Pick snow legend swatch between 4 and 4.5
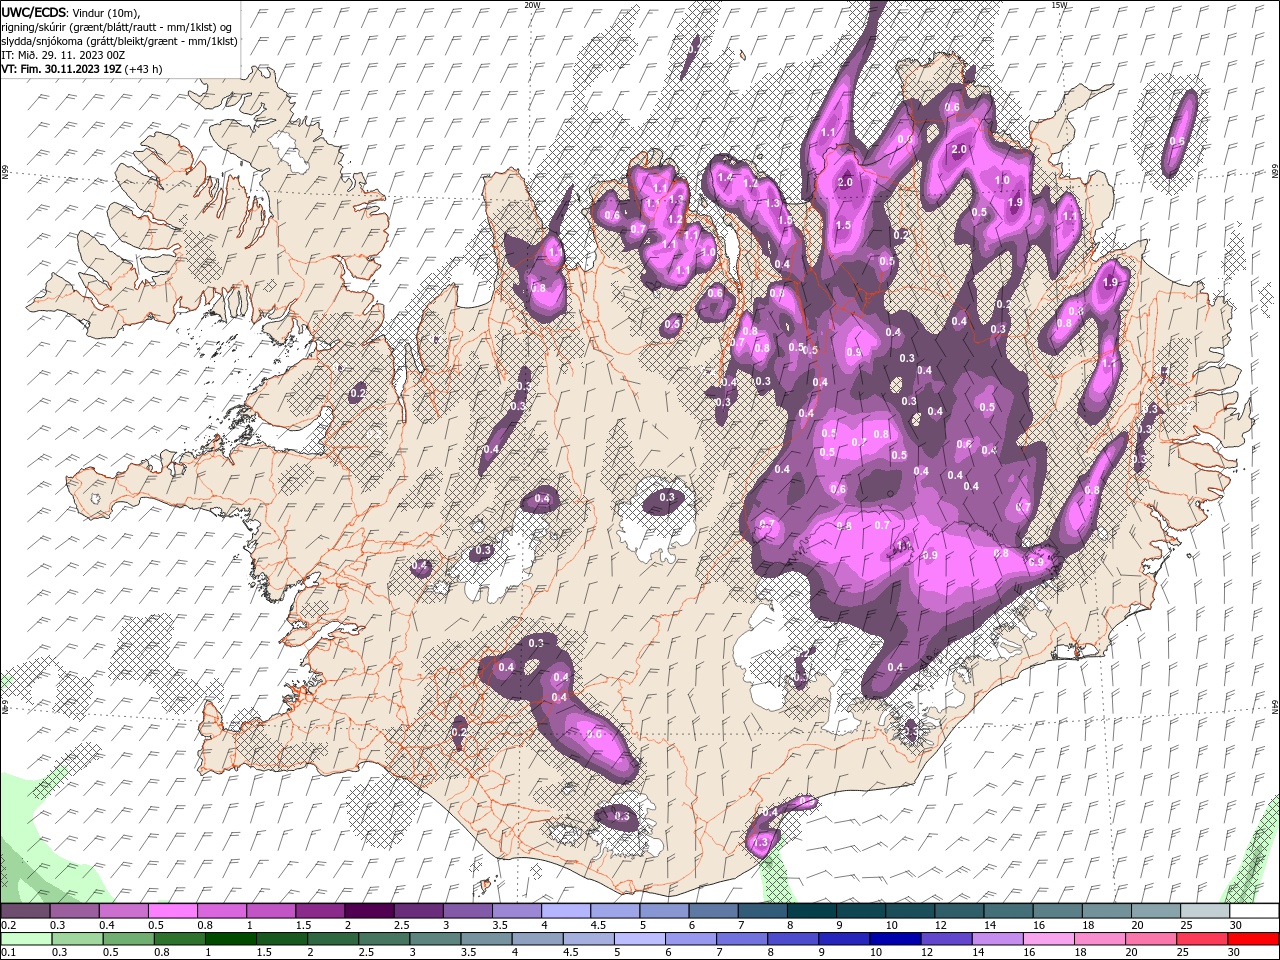This screenshot has width=1280, height=960. click(x=566, y=910)
